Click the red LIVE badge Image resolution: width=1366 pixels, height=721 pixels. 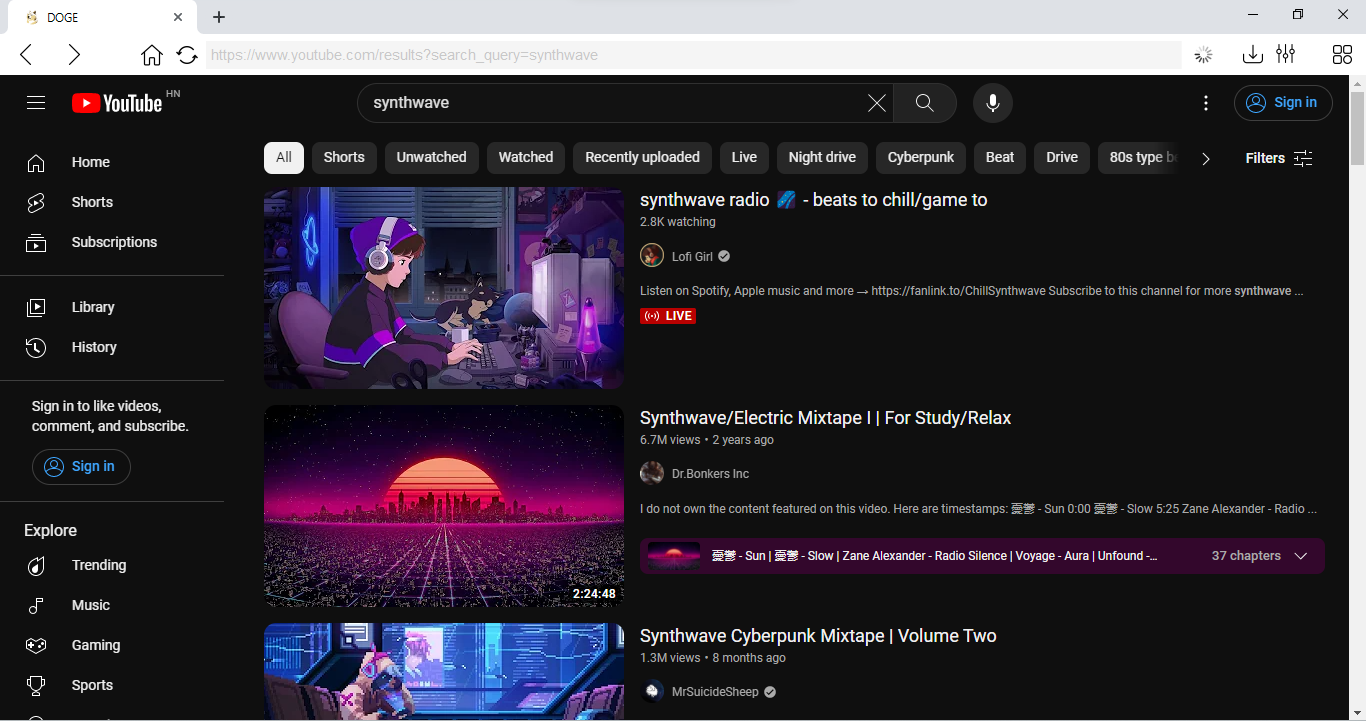tap(668, 316)
